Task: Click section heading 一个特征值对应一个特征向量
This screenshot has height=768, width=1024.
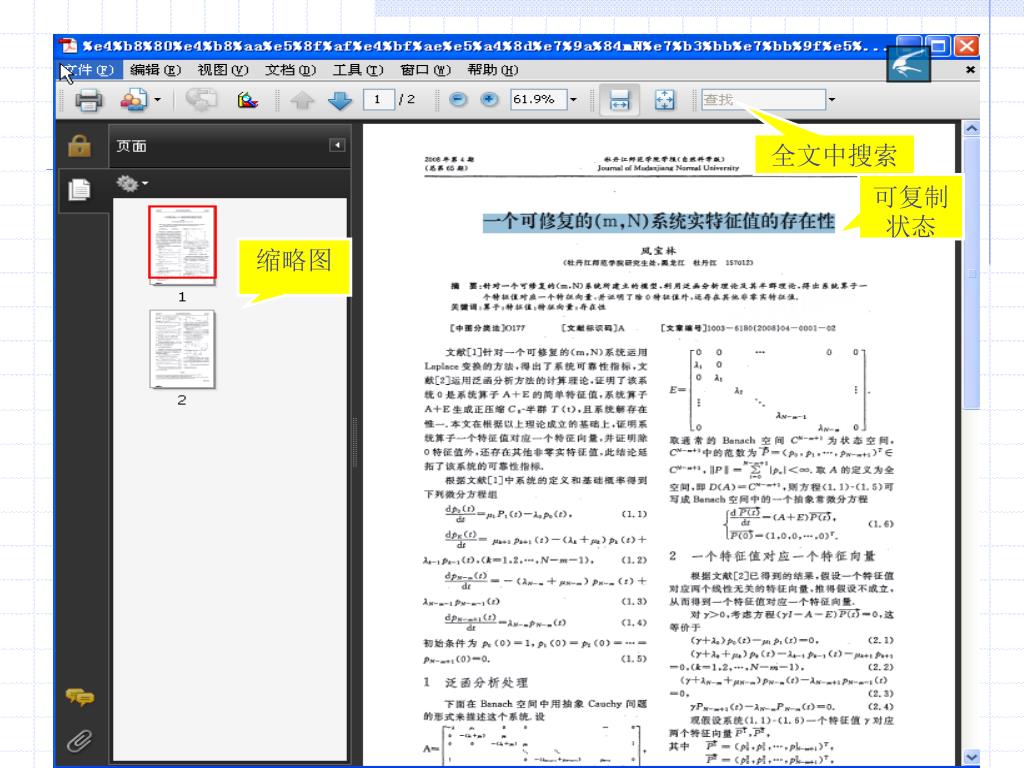Action: pos(783,556)
